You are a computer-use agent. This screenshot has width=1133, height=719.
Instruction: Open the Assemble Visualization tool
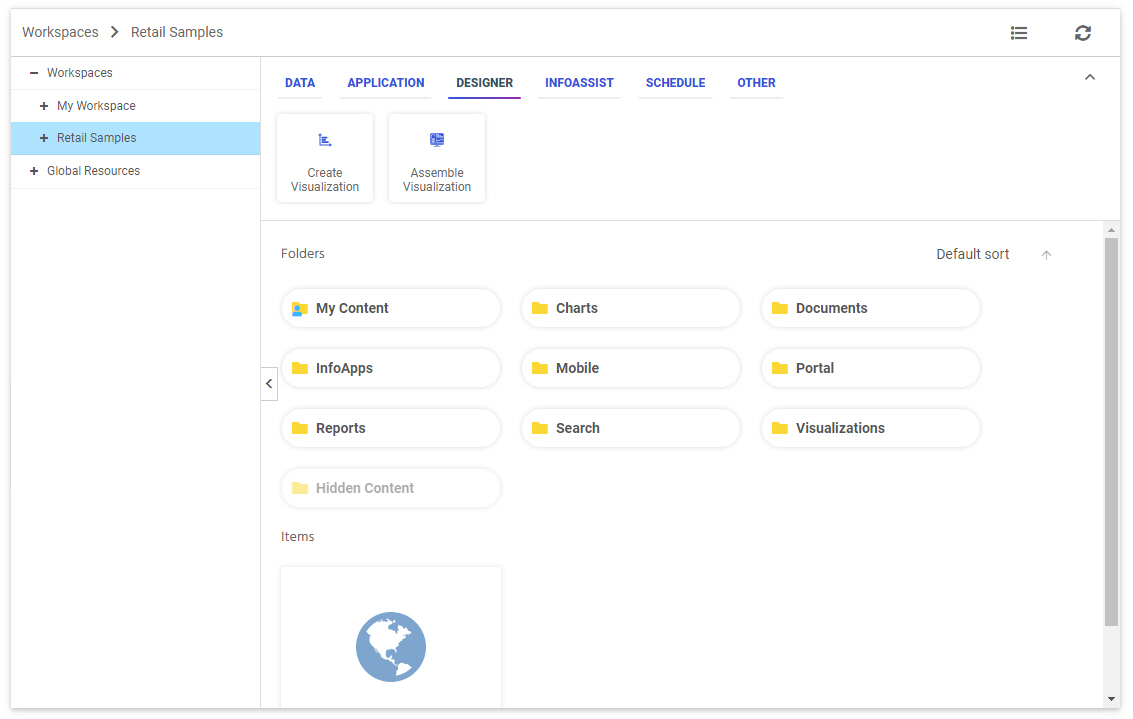(x=436, y=157)
